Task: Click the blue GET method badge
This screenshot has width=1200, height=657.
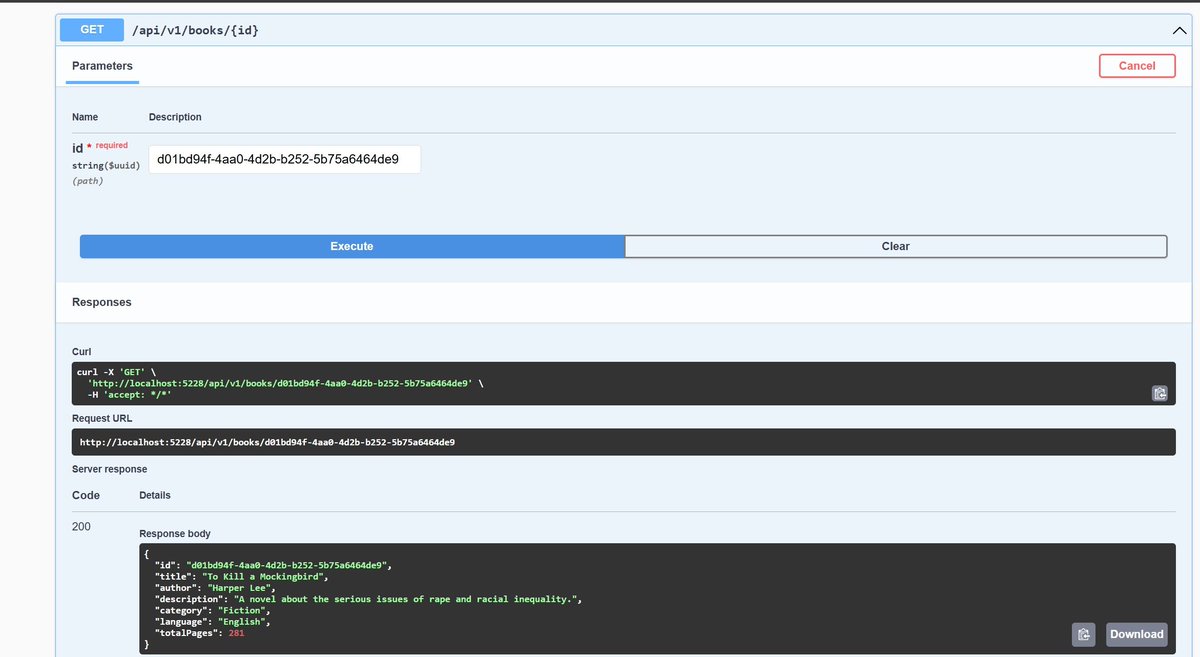Action: click(x=92, y=30)
